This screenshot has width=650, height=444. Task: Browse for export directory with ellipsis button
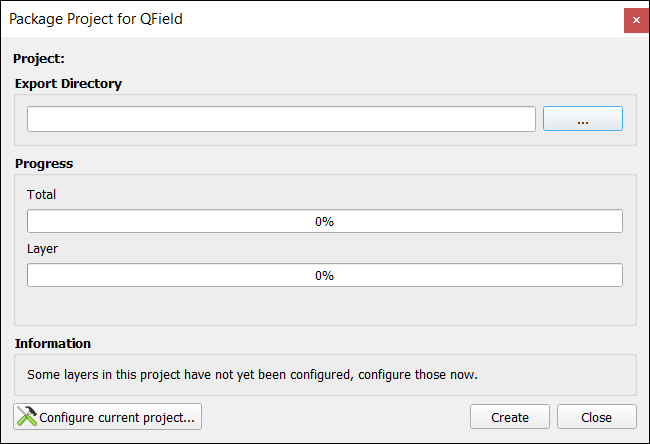pyautogui.click(x=583, y=119)
